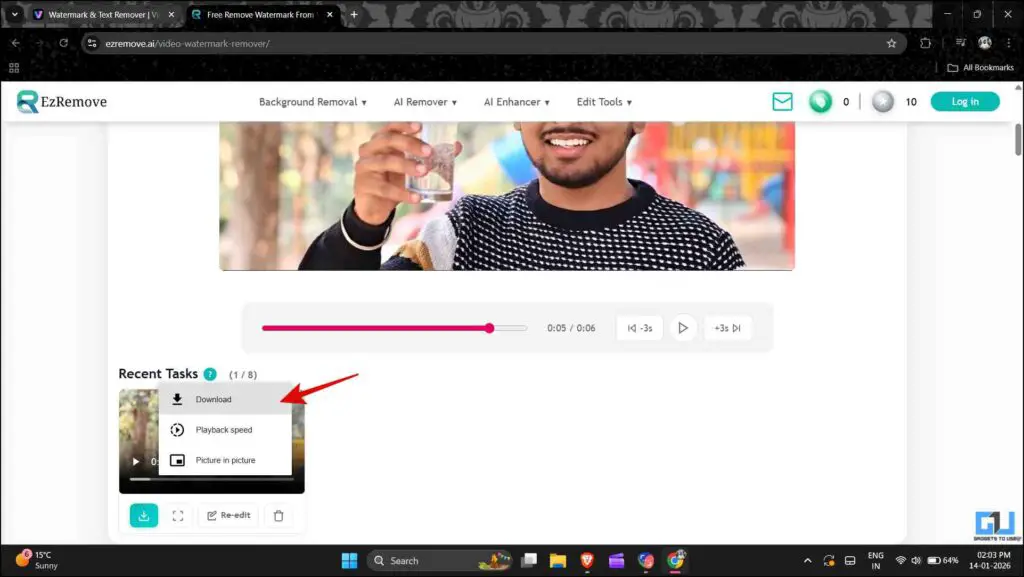Click the green download icon below the thumbnail
The image size is (1024, 577).
[x=143, y=515]
